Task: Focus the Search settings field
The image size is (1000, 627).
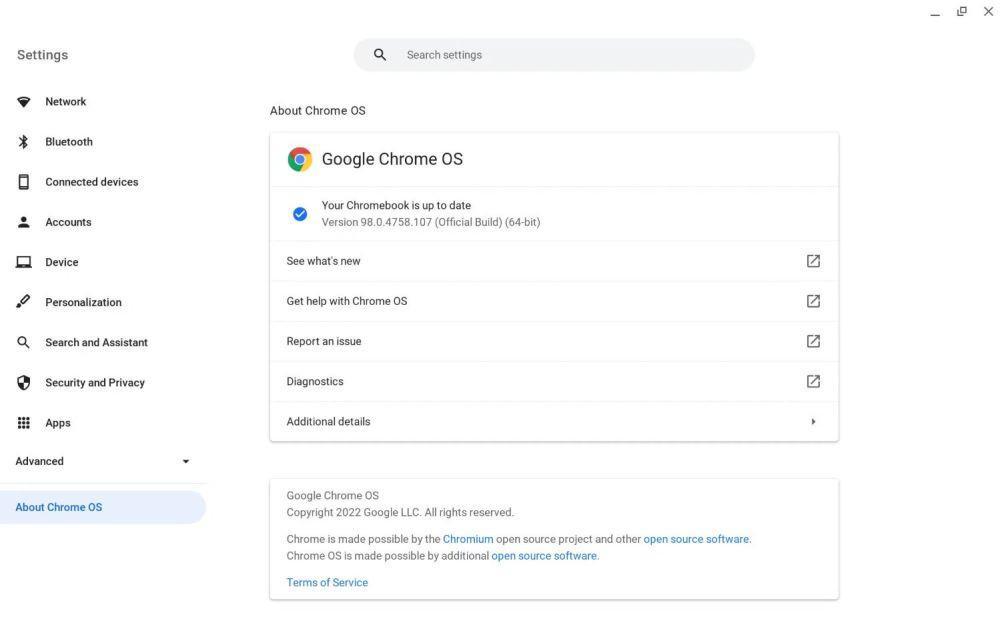Action: point(554,55)
